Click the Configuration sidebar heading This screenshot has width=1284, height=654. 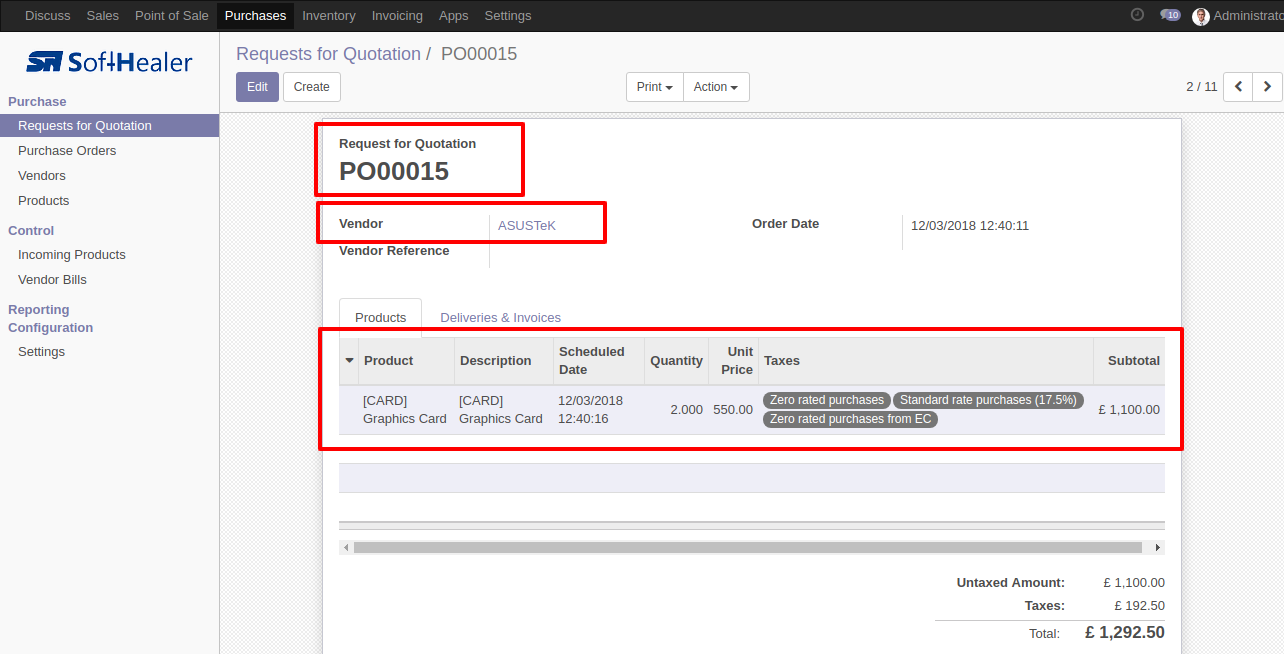click(x=51, y=327)
